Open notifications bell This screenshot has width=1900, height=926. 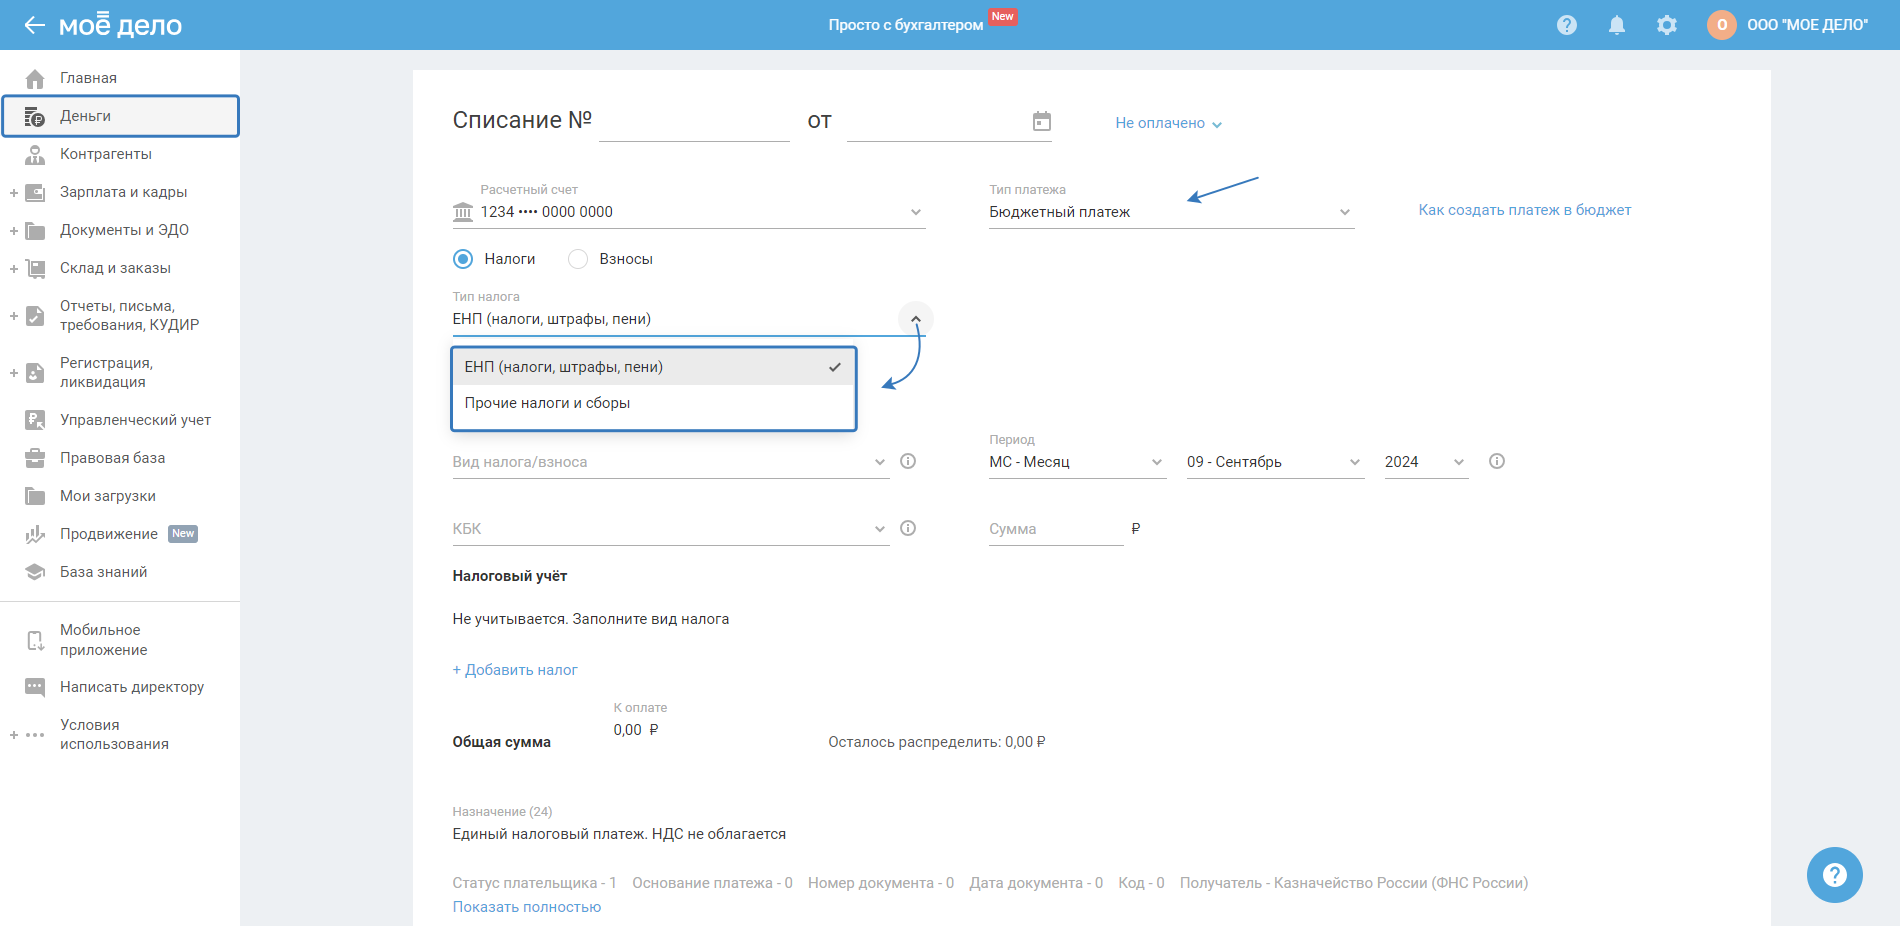[1617, 25]
